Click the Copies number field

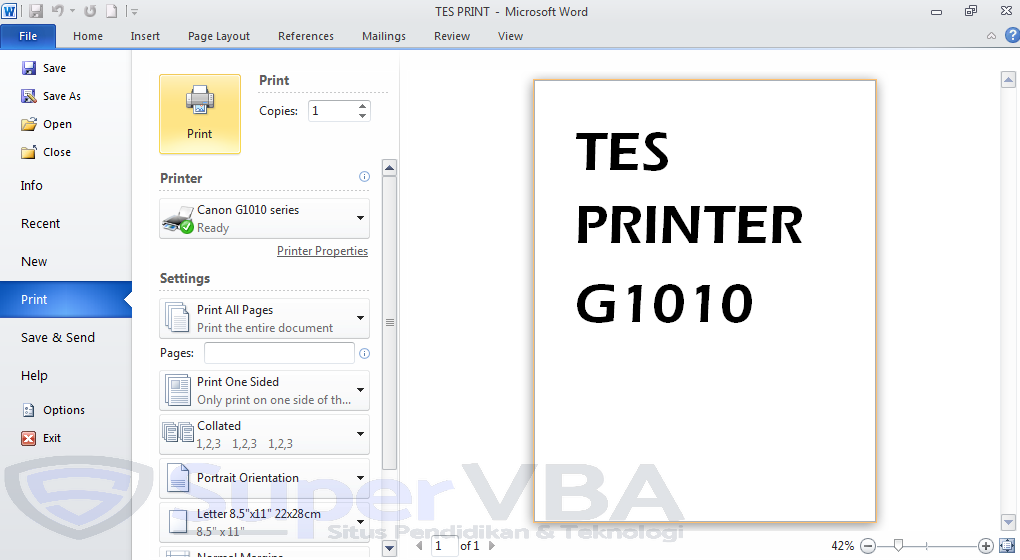click(332, 111)
